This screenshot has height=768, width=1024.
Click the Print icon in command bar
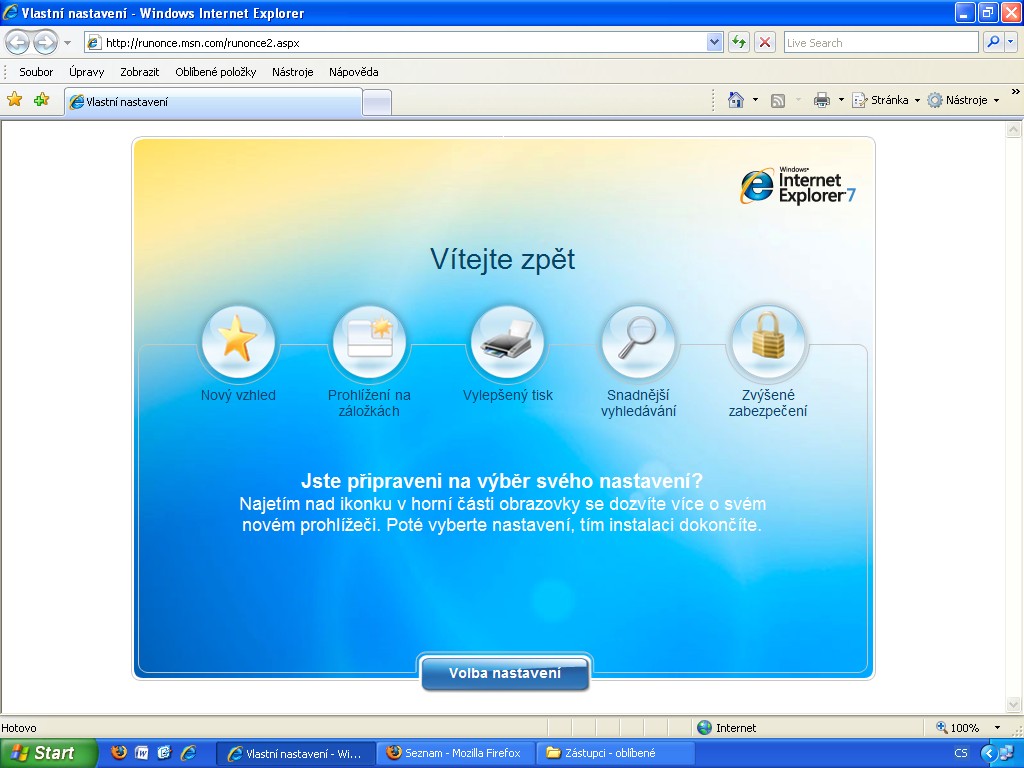pos(822,100)
